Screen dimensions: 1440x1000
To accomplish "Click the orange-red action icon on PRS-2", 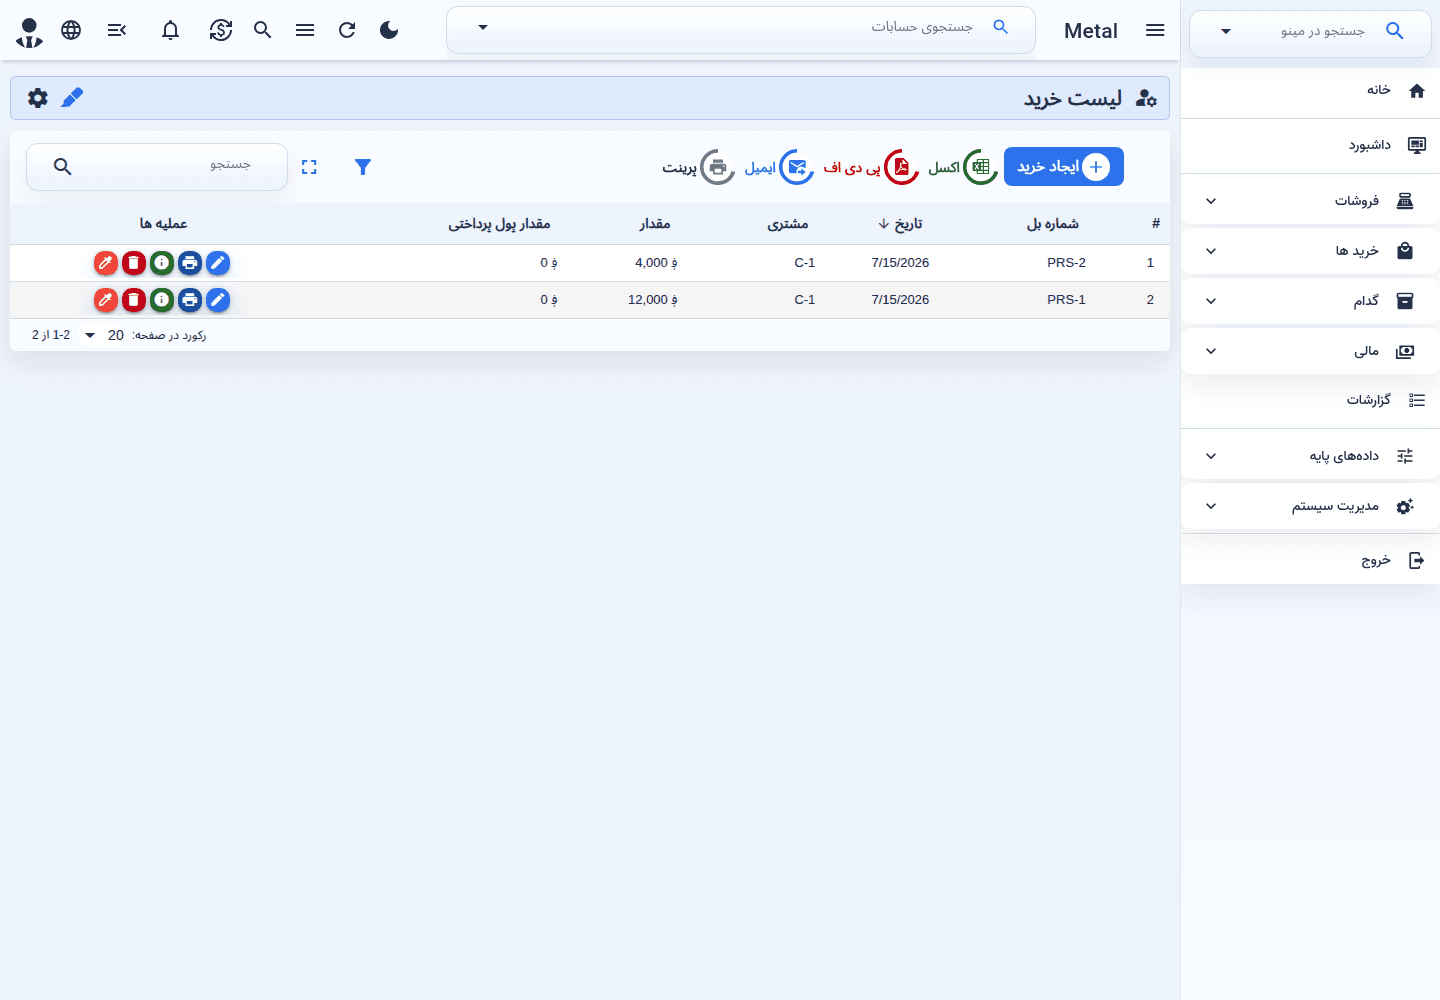I will tap(106, 263).
